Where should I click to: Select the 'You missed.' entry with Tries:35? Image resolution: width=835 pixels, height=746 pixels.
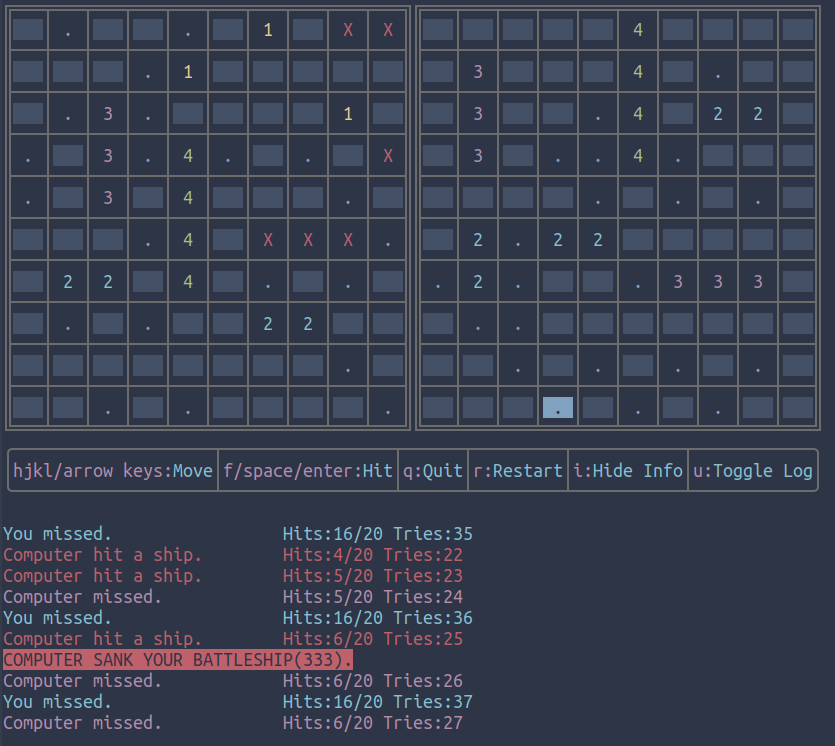[58, 534]
